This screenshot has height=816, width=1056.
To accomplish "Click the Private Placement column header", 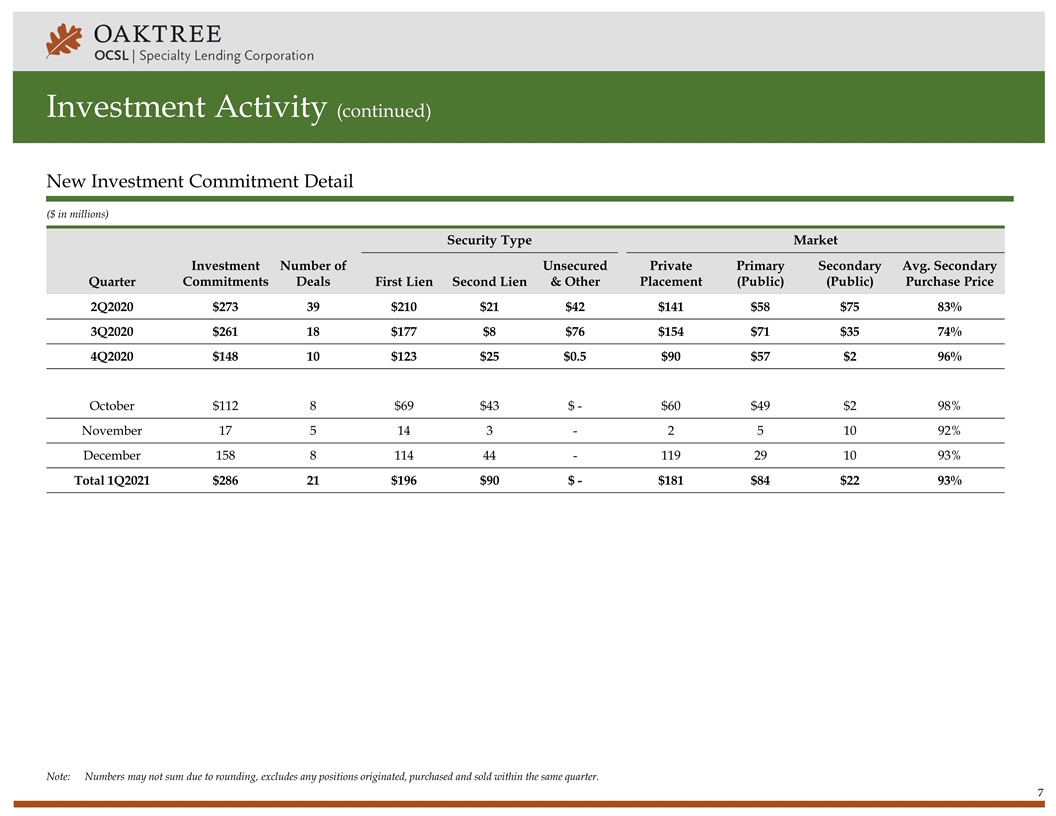I will click(x=671, y=274).
